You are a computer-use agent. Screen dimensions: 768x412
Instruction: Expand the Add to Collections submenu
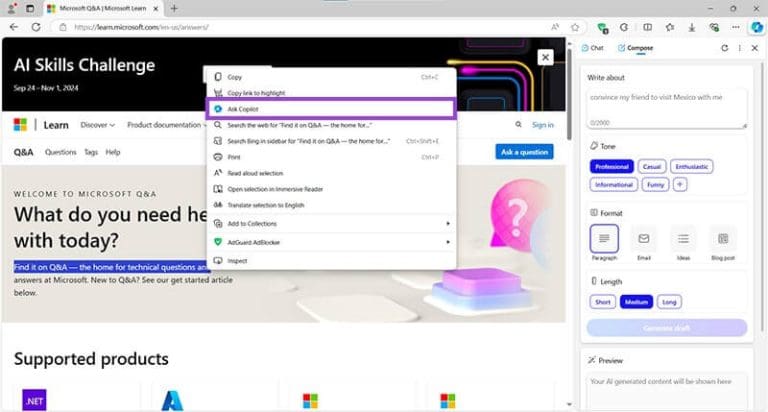tap(332, 224)
